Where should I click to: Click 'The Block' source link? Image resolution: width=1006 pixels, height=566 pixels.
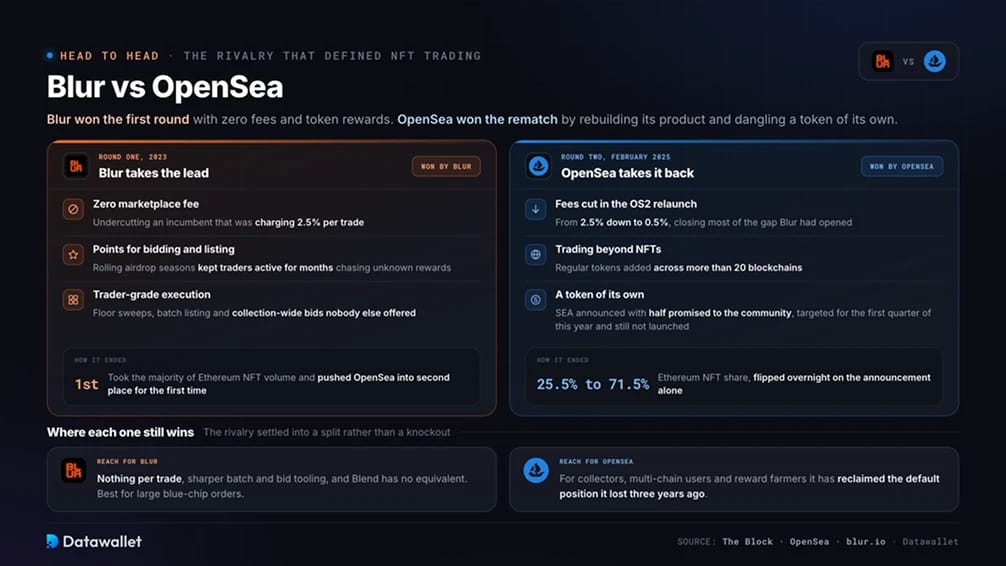click(x=747, y=542)
